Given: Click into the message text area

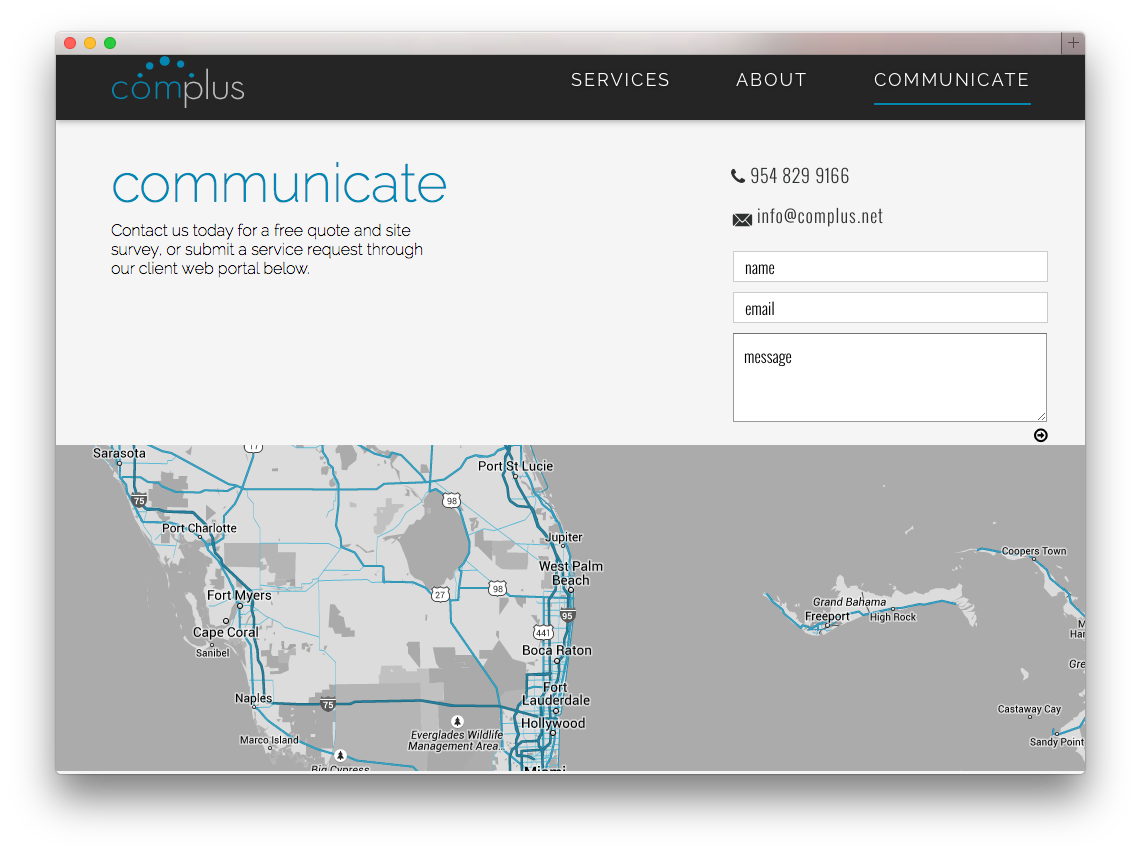Looking at the screenshot, I should click(890, 378).
